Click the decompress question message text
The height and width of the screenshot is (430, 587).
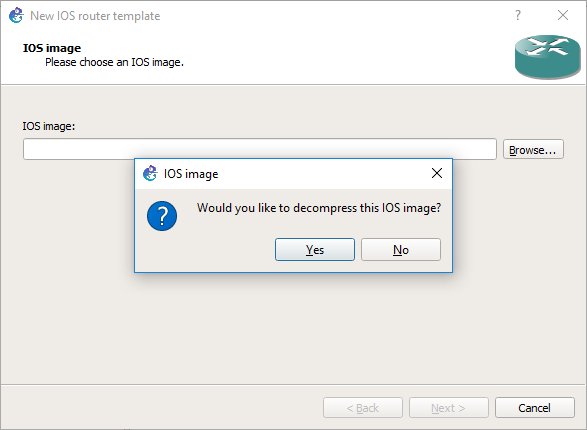click(x=319, y=208)
